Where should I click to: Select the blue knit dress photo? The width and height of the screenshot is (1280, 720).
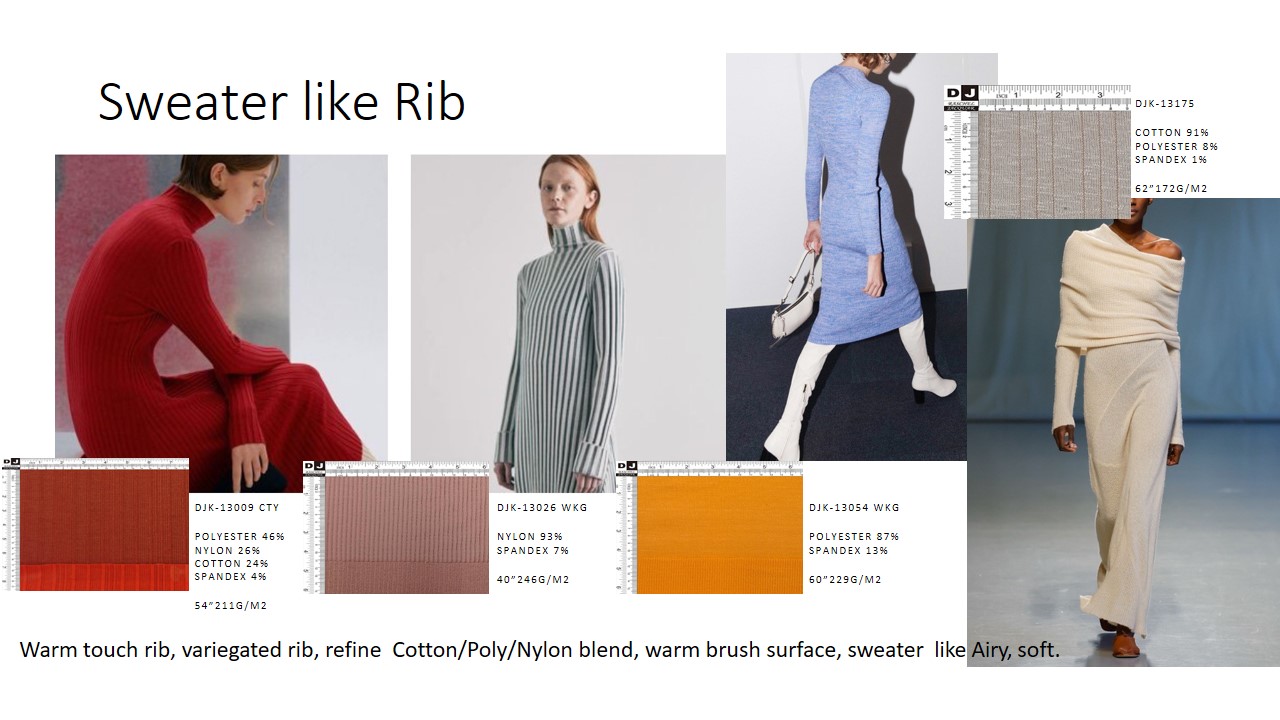click(x=846, y=256)
